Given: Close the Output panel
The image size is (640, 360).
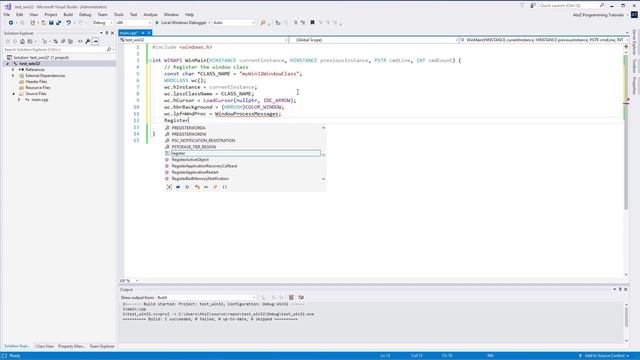Looking at the screenshot, I should (626, 289).
